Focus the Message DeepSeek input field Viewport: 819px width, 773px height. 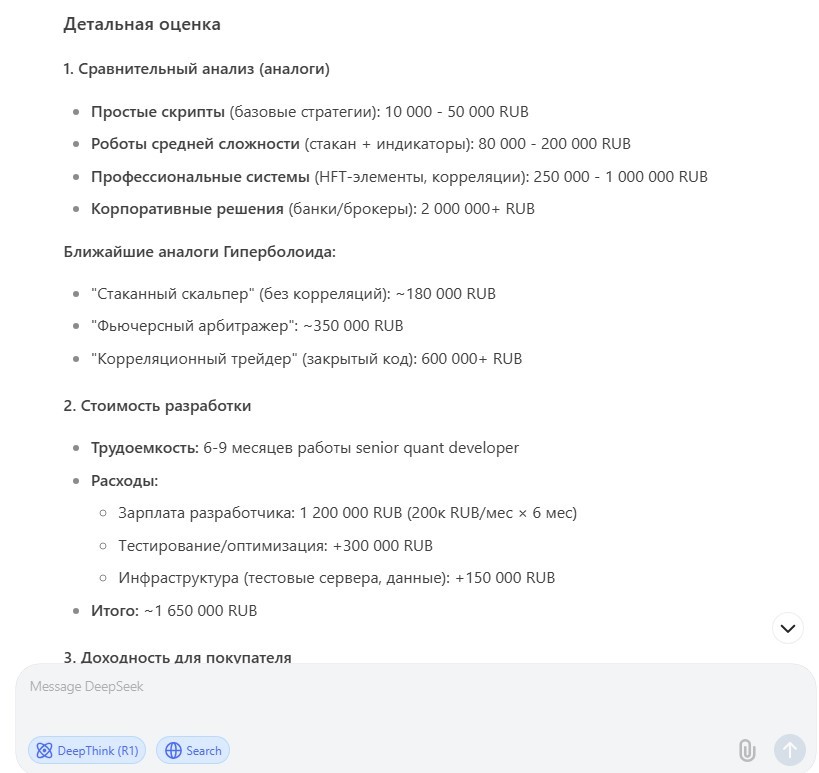tap(415, 700)
